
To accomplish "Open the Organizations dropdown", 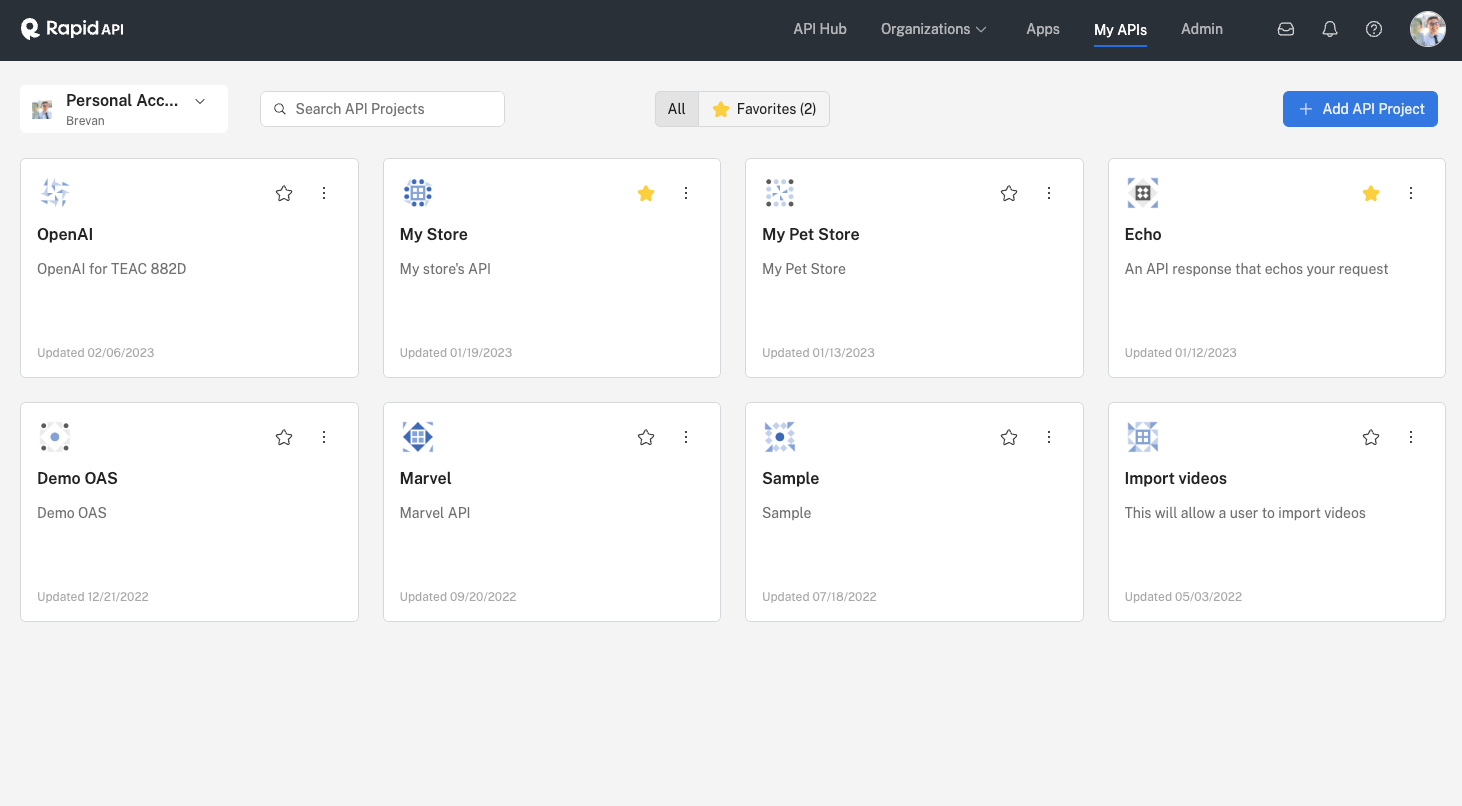I will click(933, 29).
